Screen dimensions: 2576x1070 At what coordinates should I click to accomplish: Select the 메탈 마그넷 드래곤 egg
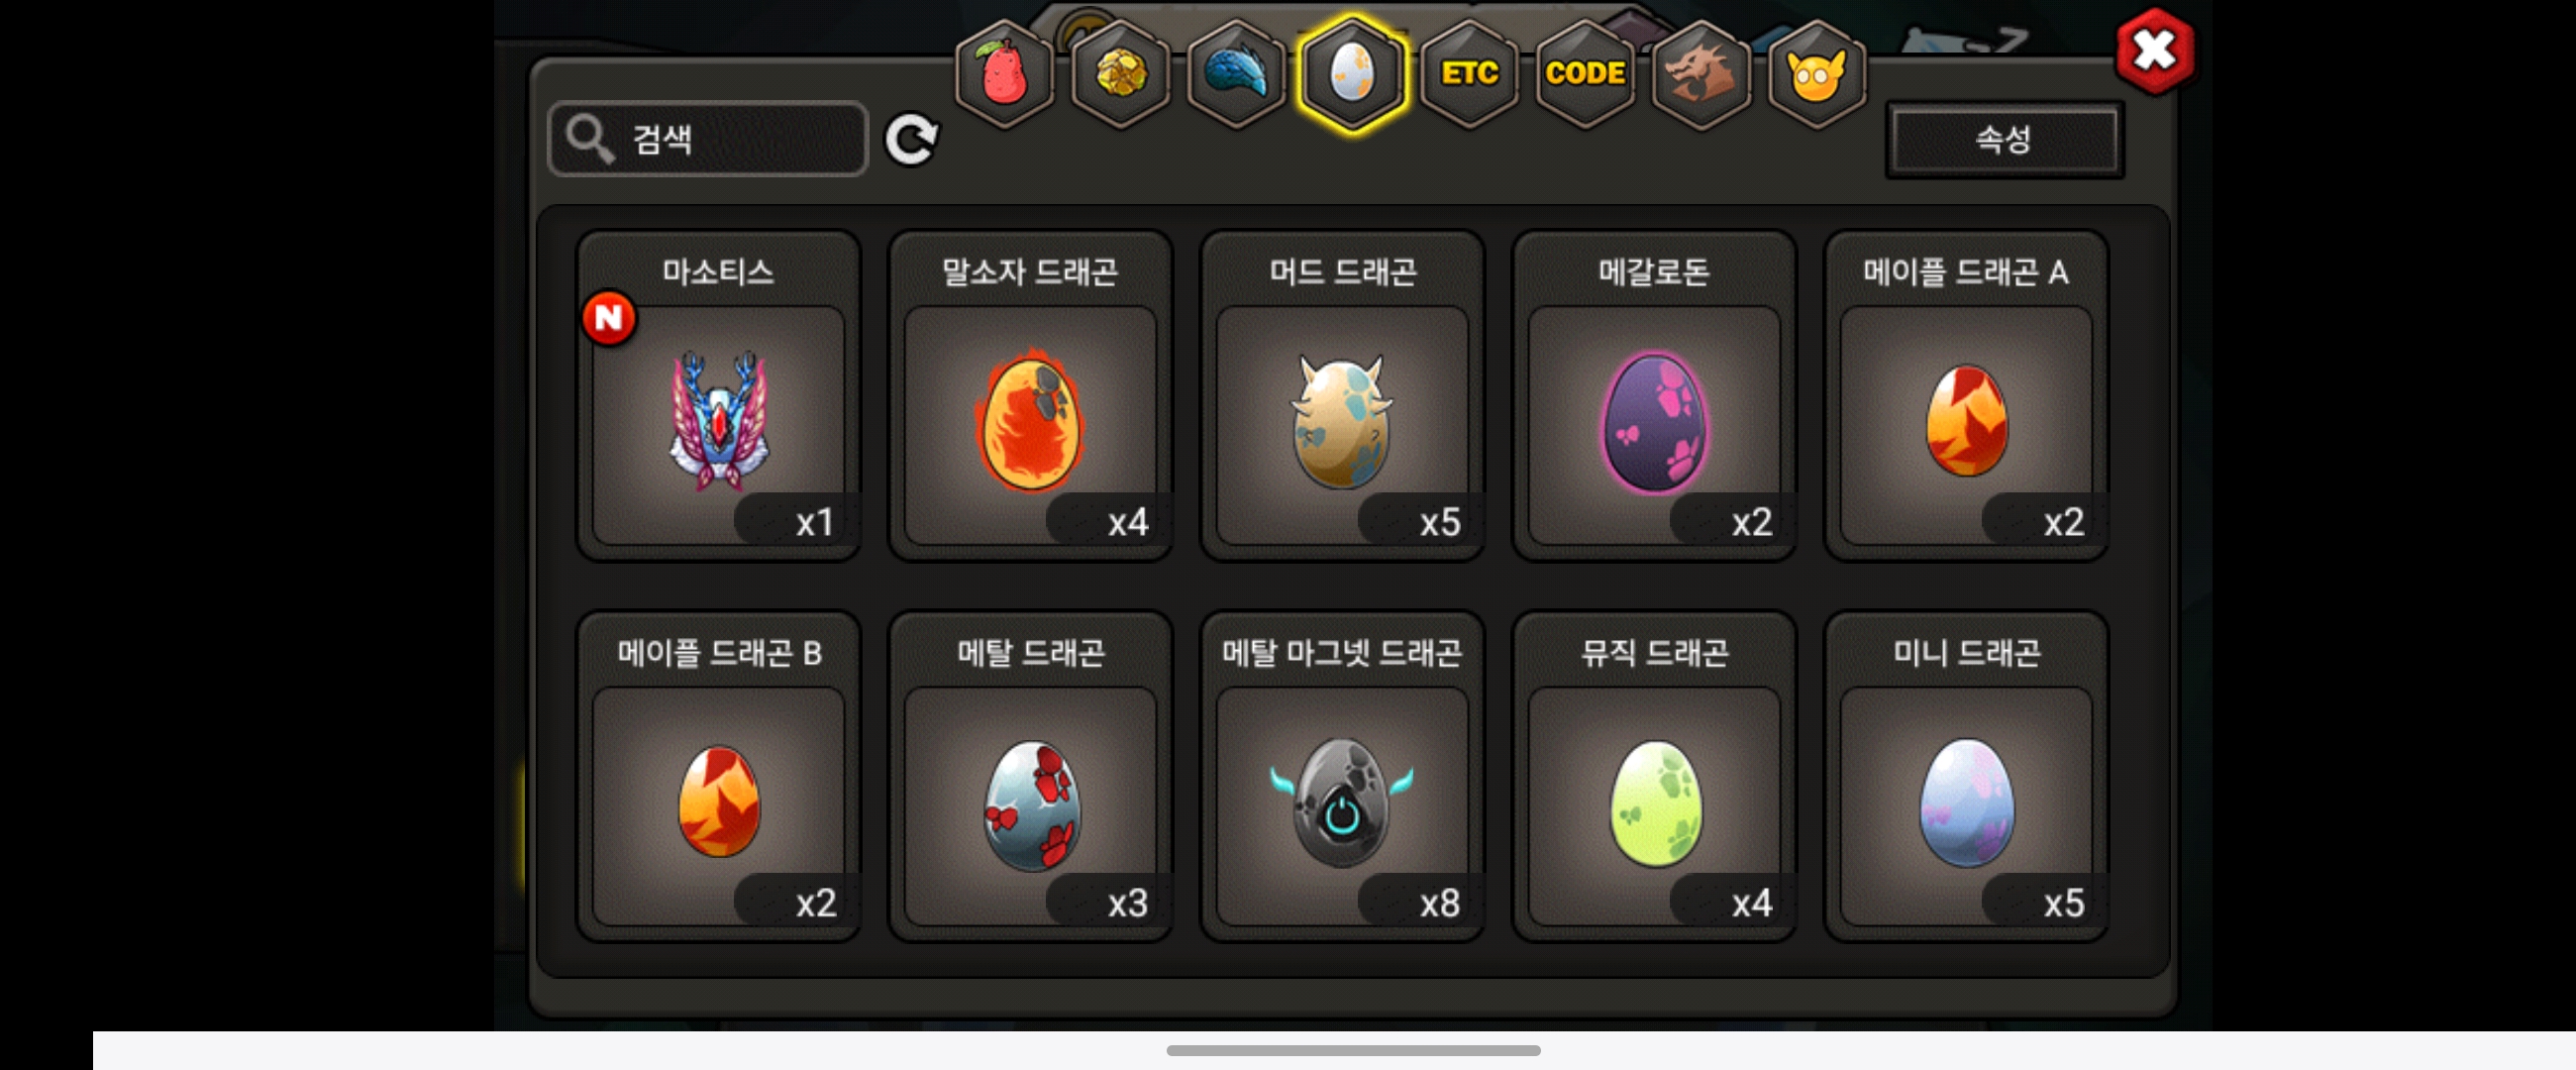tap(1343, 776)
